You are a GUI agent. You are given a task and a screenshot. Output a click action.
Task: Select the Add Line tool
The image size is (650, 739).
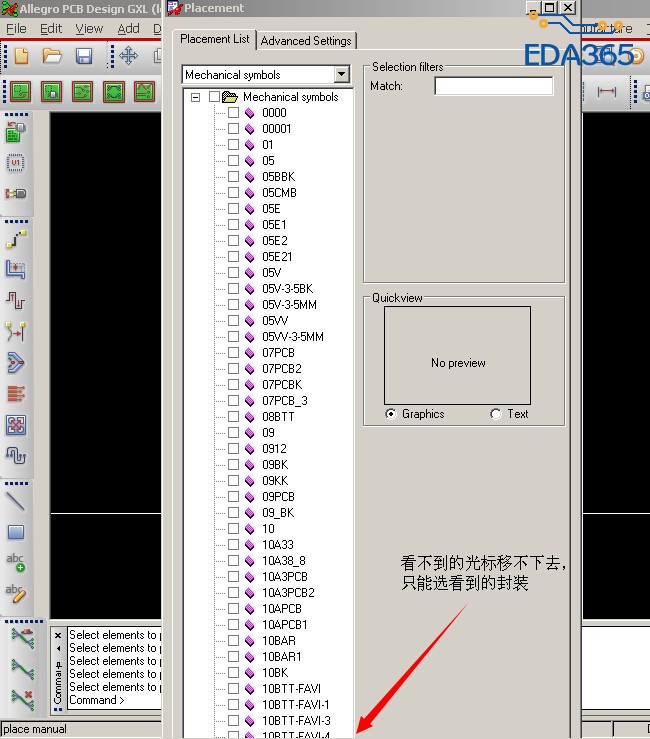pyautogui.click(x=16, y=501)
